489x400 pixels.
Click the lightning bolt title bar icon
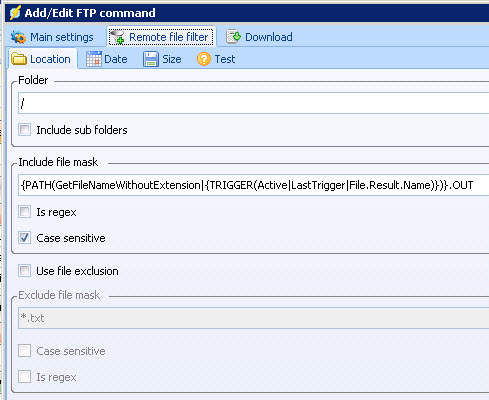15,13
